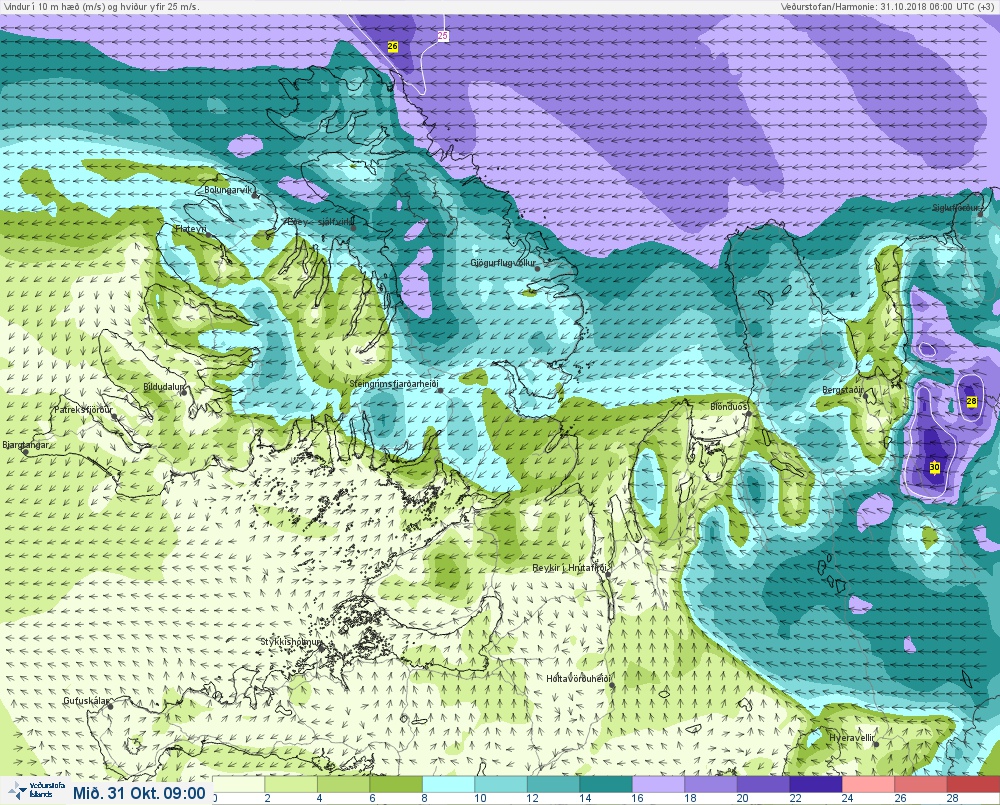Click the gust contour label 25

[x=443, y=36]
